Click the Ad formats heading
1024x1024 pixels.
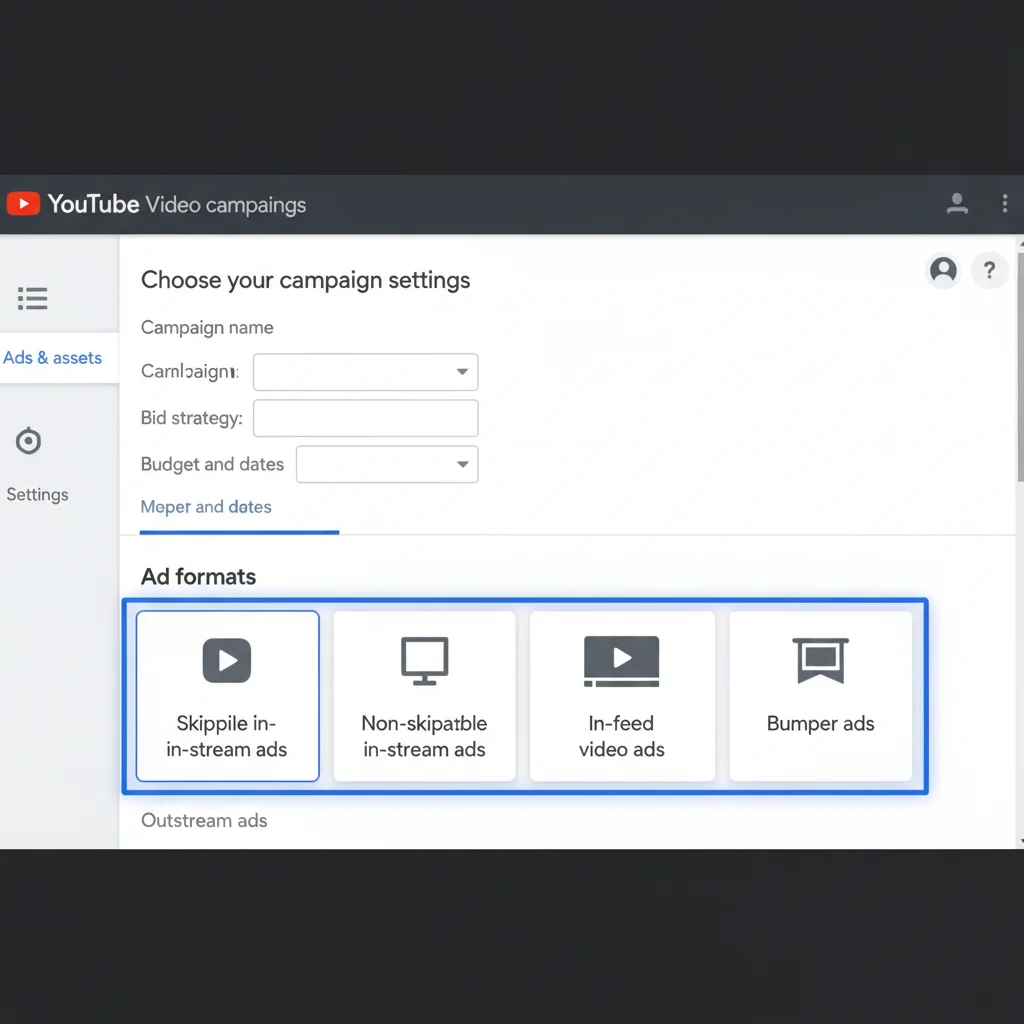click(199, 577)
